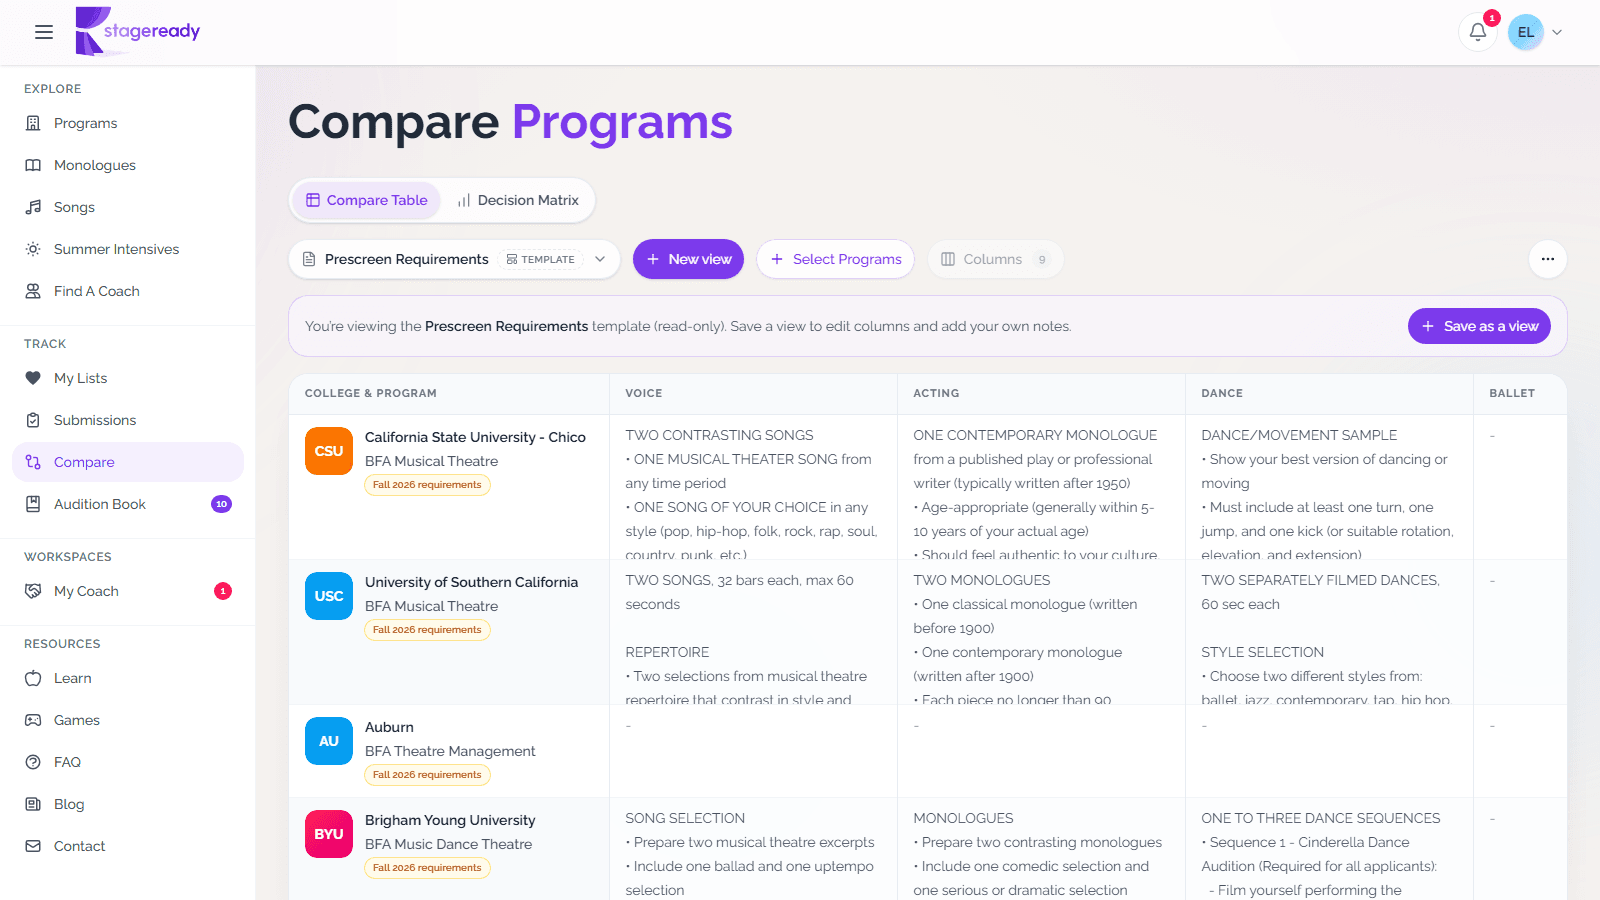Click Fall 2026 requirements badge for Auburn
Screen dimensions: 1600x900
[x=427, y=775]
